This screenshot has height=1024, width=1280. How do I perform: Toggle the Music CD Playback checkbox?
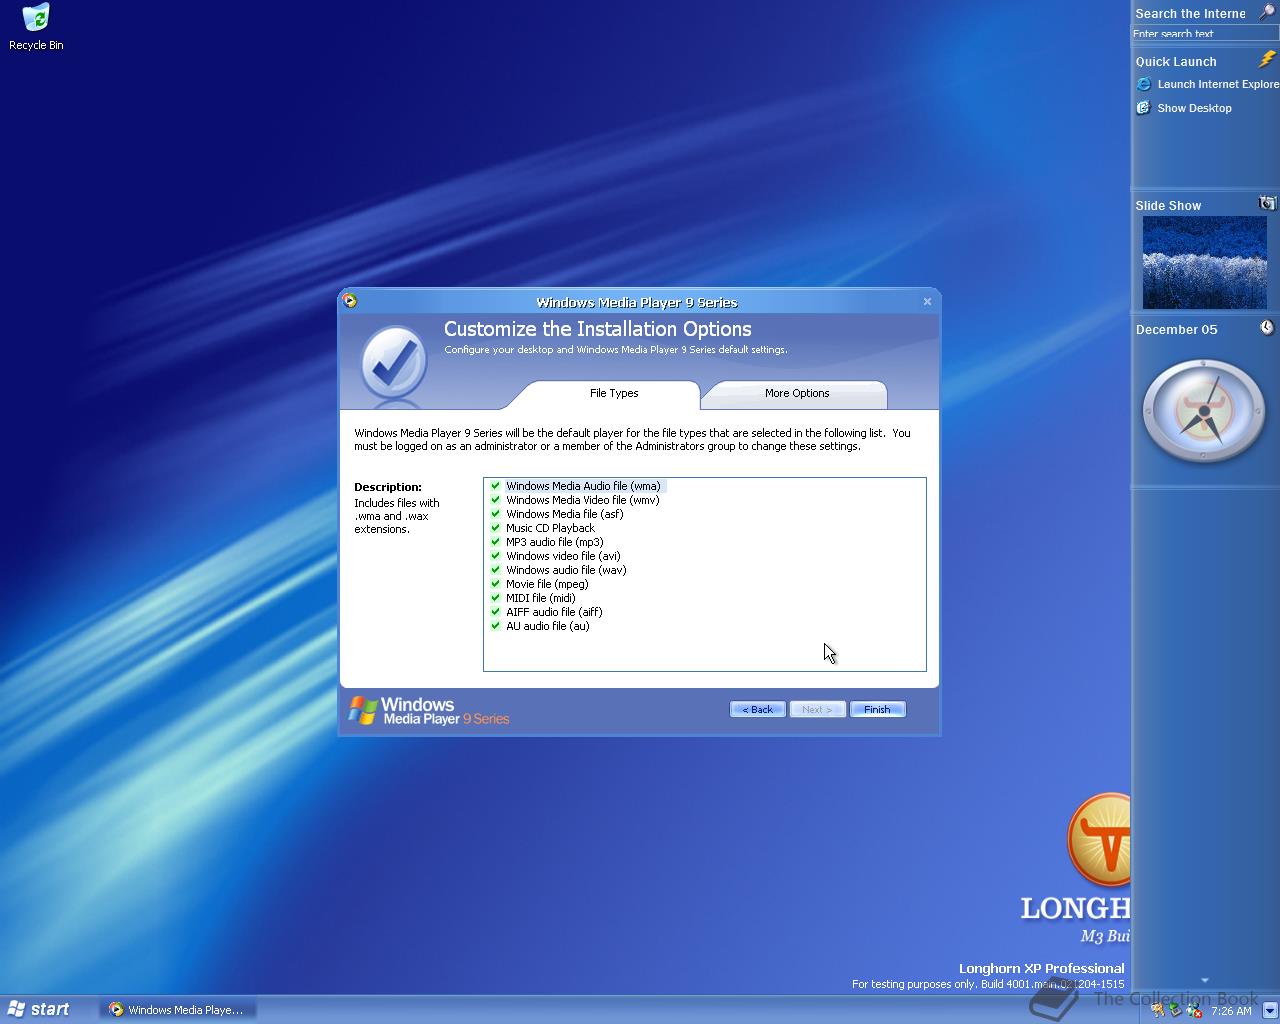click(495, 528)
